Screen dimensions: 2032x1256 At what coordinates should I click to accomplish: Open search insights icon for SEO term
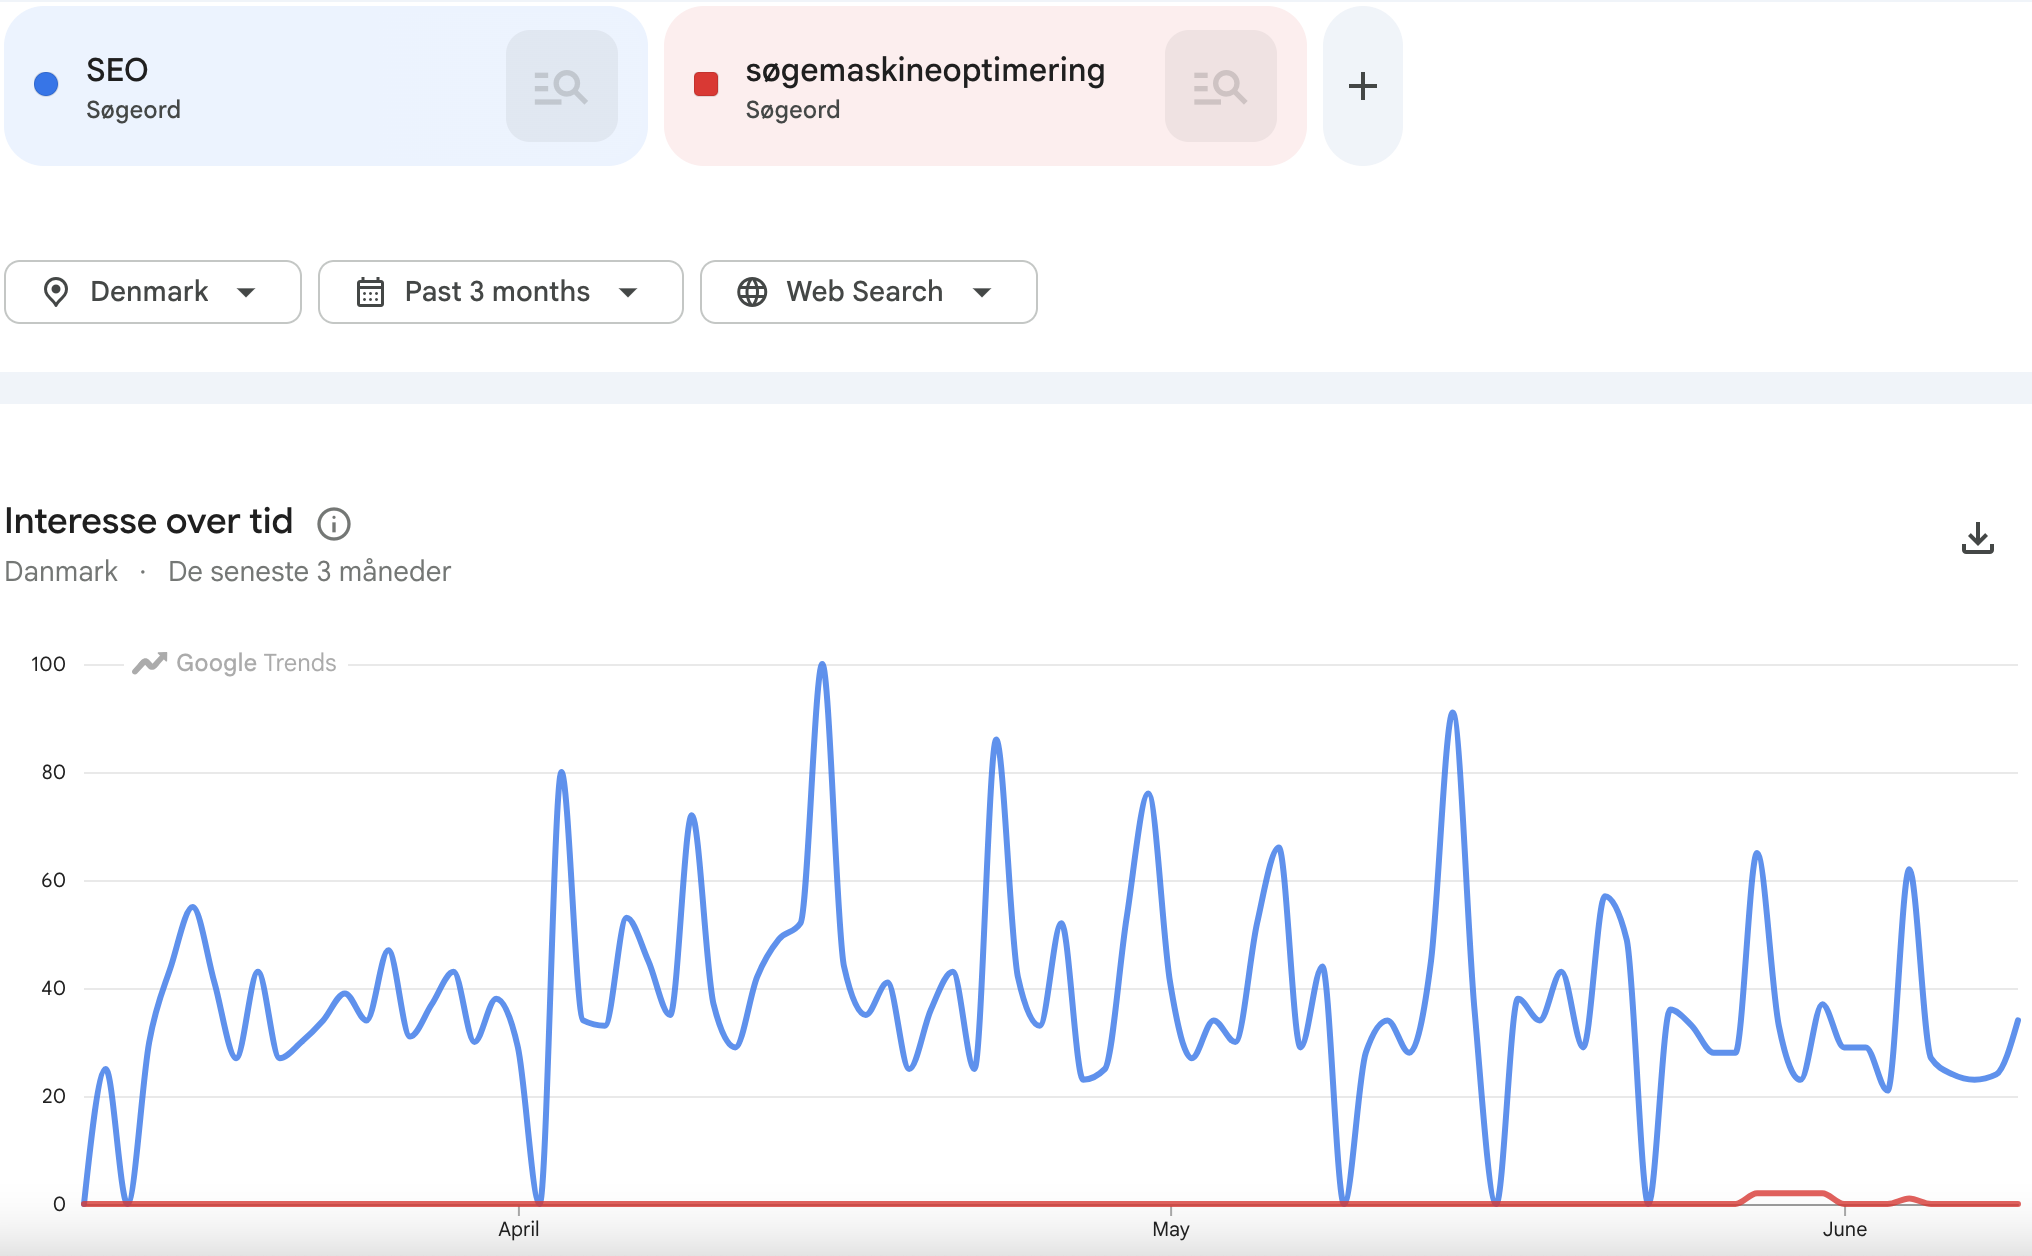[561, 86]
